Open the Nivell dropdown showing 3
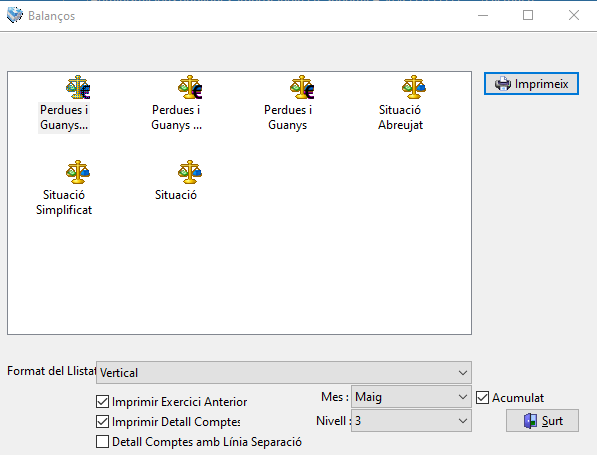The image size is (597, 455). pos(411,421)
